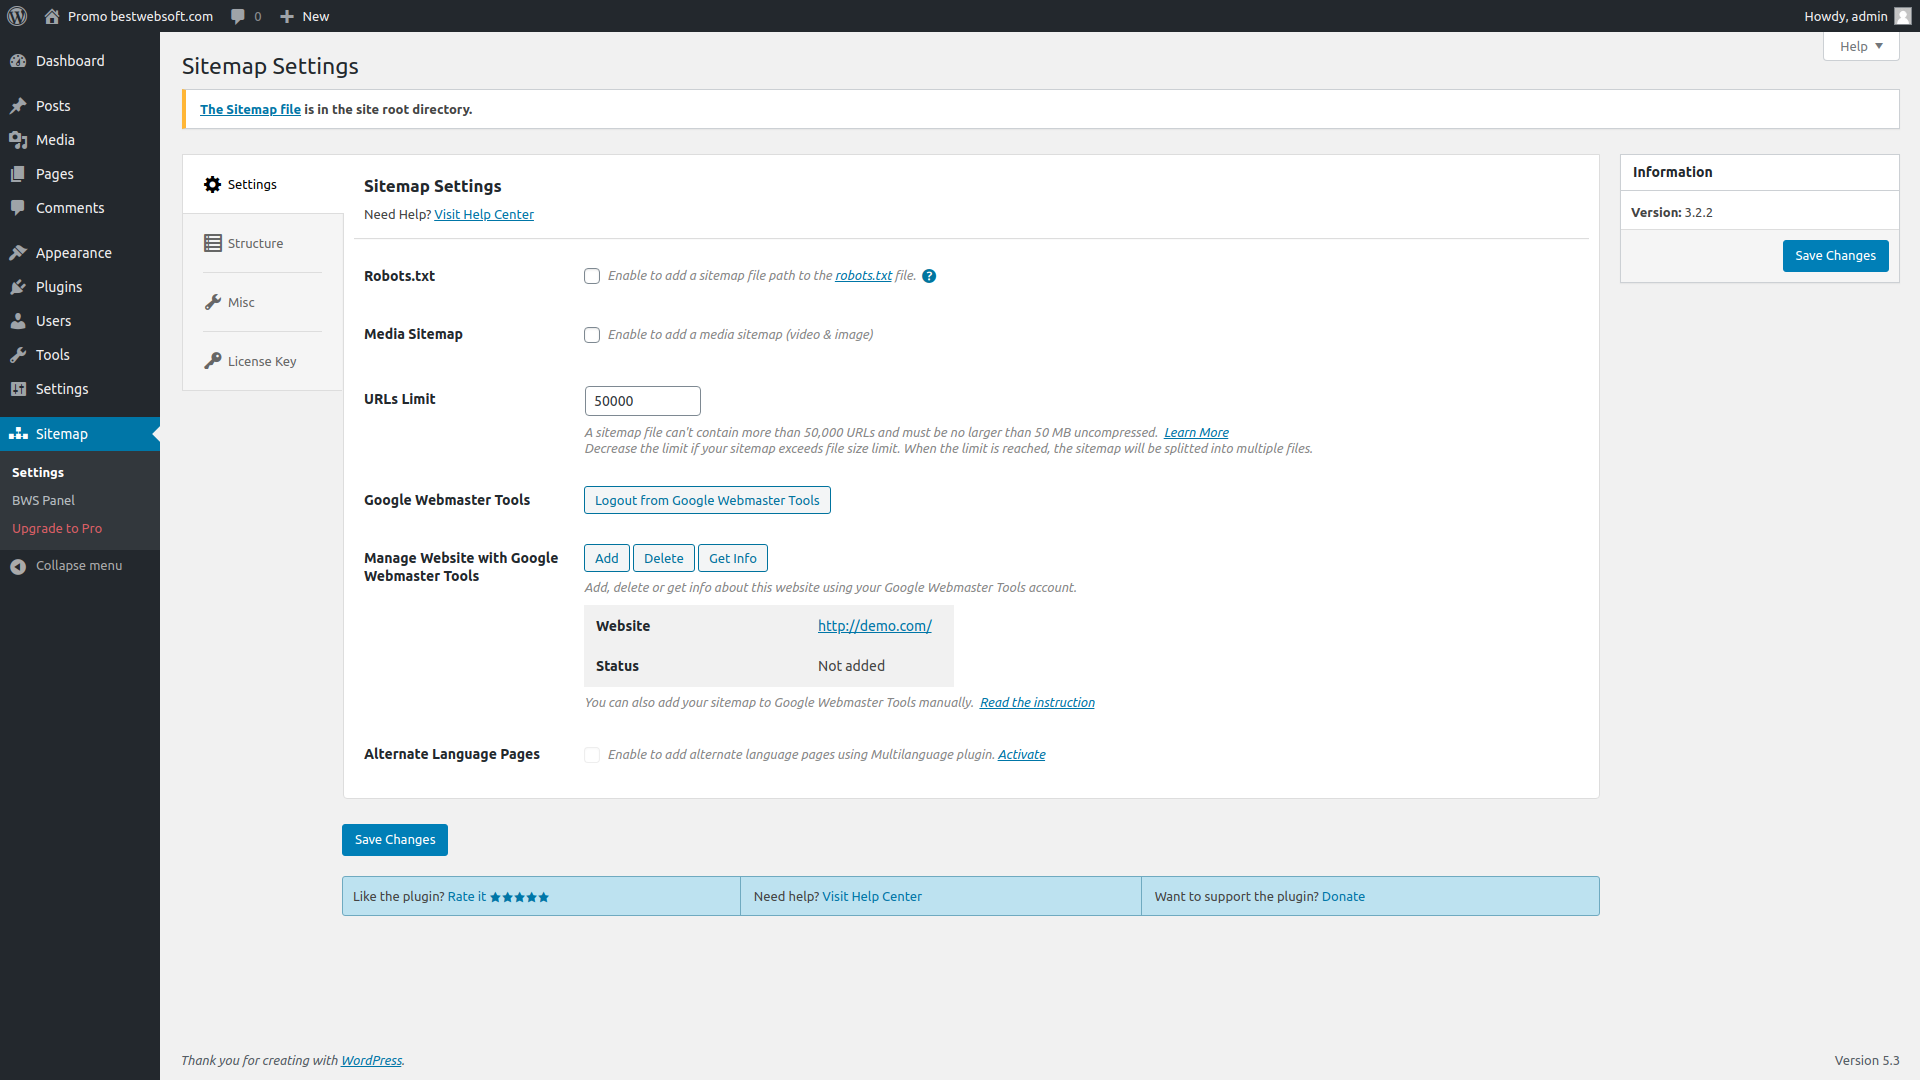Screen dimensions: 1920x1080
Task: Click the Media icon in the sidebar
Action: click(x=18, y=140)
